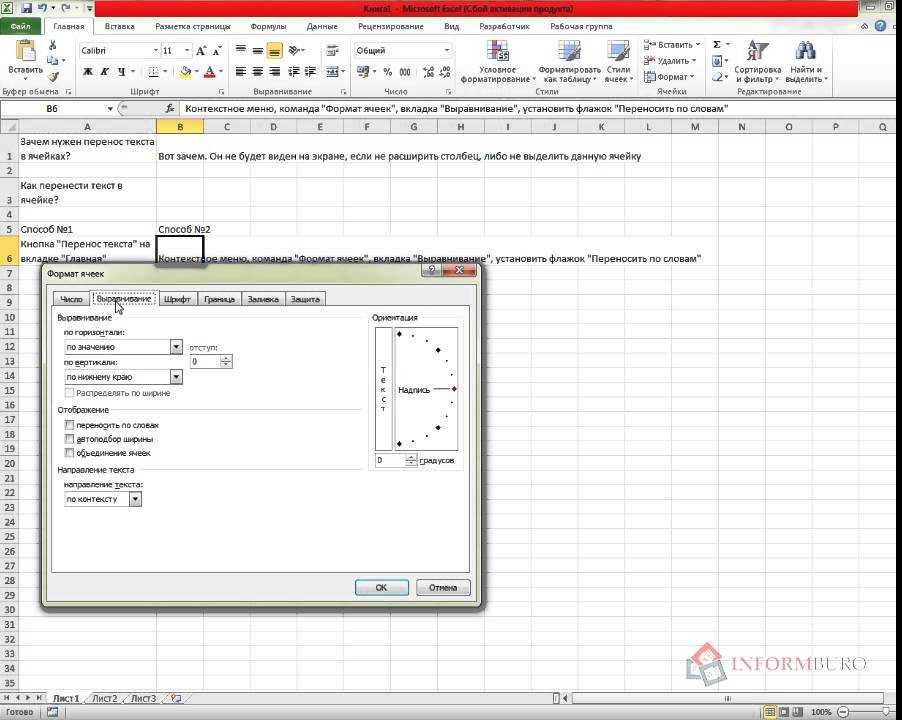Toggle bold (Ж) formatting
Screen dimensions: 902x720
(x=87, y=72)
